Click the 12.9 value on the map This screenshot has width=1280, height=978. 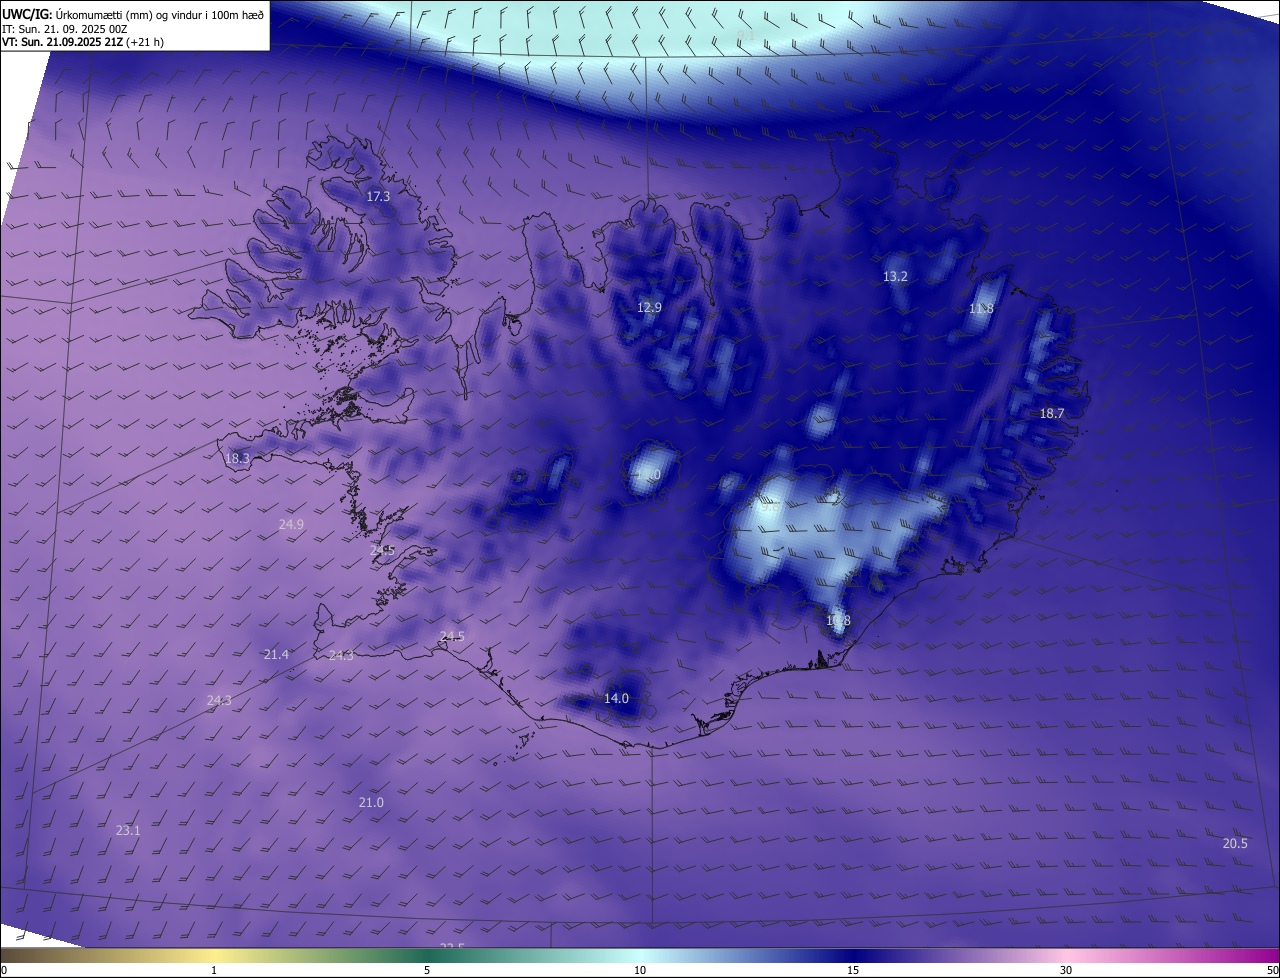click(x=649, y=307)
